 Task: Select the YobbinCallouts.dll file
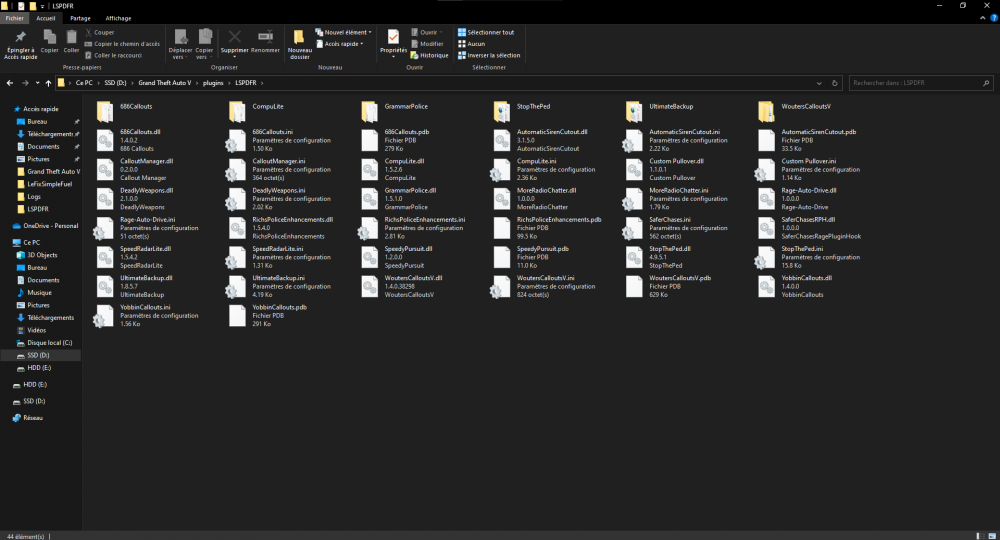pos(795,286)
